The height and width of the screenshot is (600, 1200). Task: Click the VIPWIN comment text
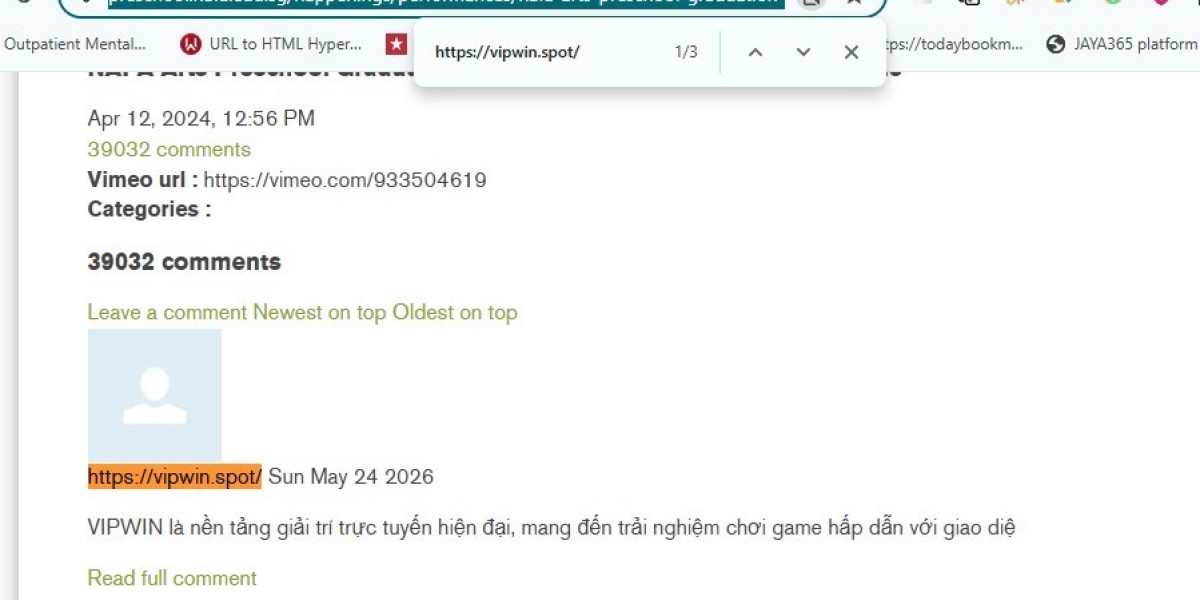point(552,527)
